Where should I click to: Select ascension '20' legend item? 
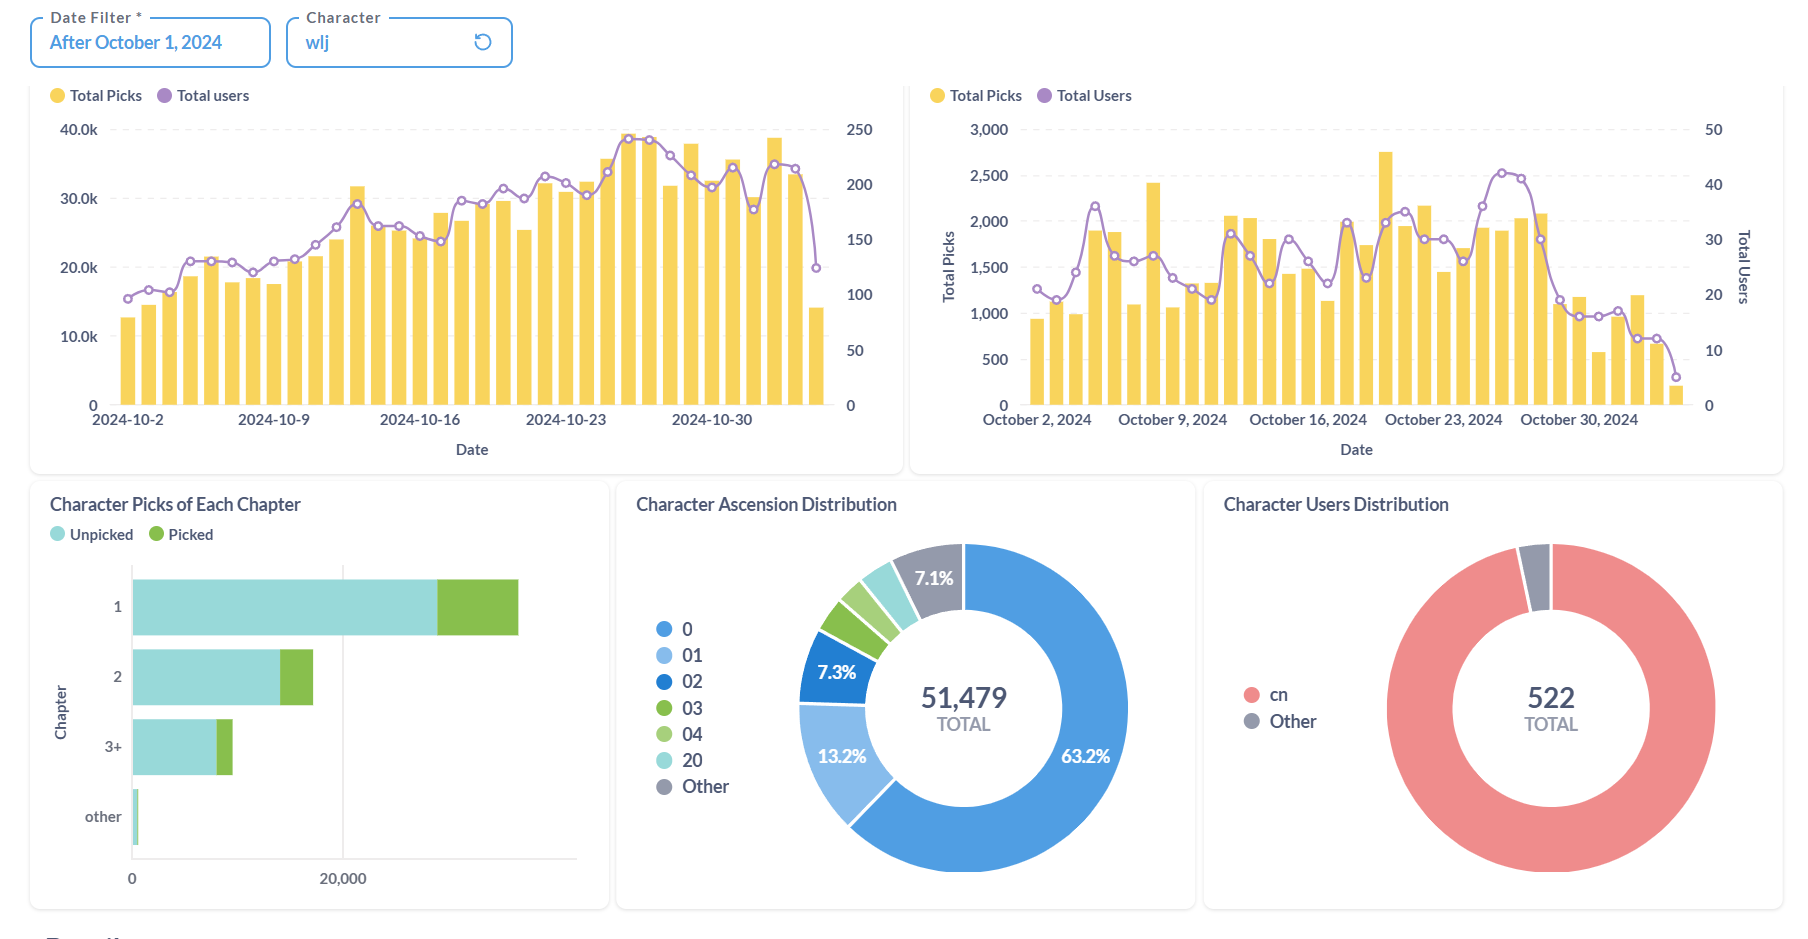pyautogui.click(x=679, y=760)
